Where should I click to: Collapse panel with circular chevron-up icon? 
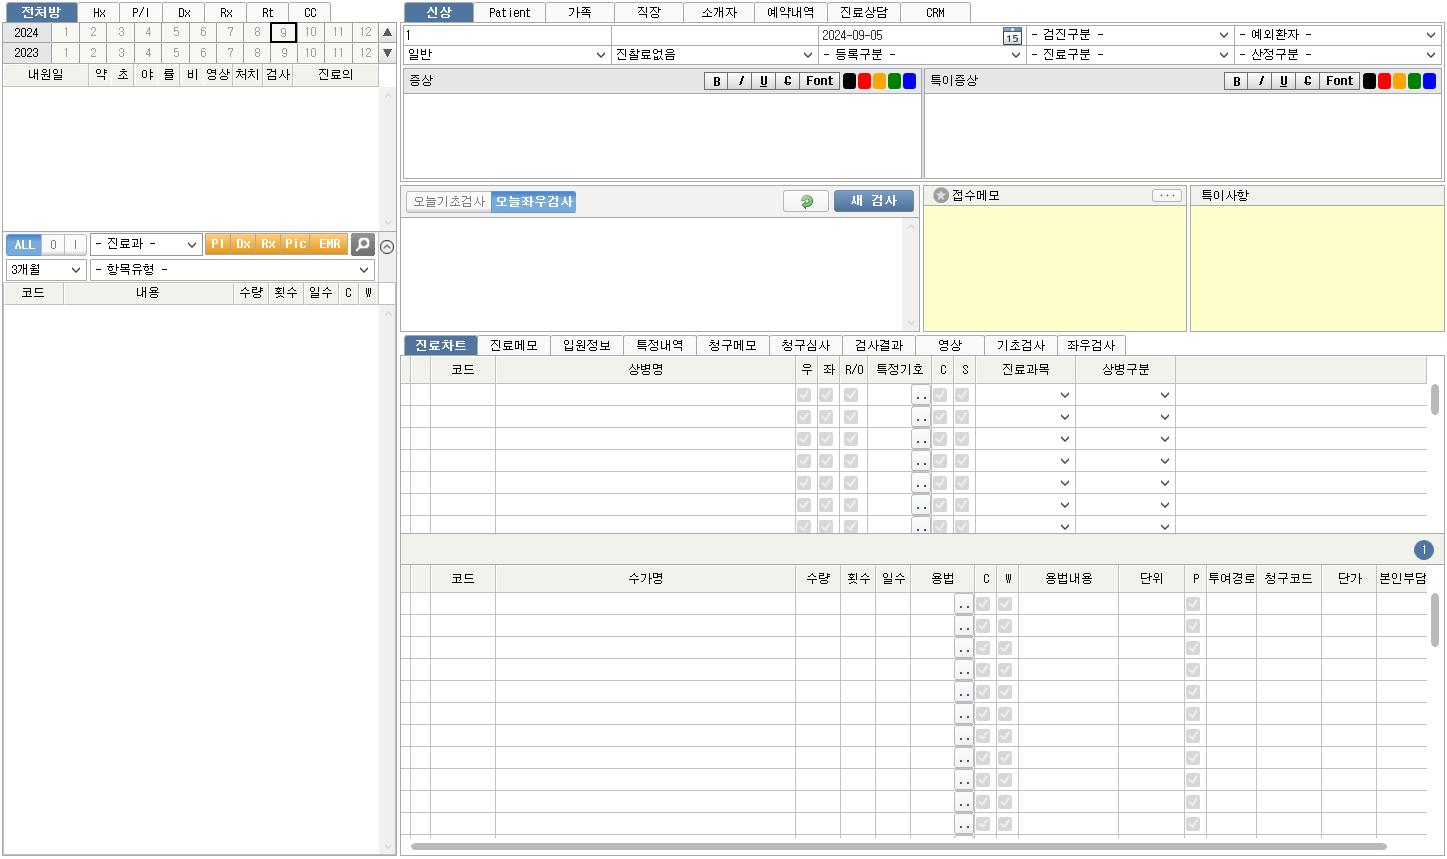click(x=387, y=247)
